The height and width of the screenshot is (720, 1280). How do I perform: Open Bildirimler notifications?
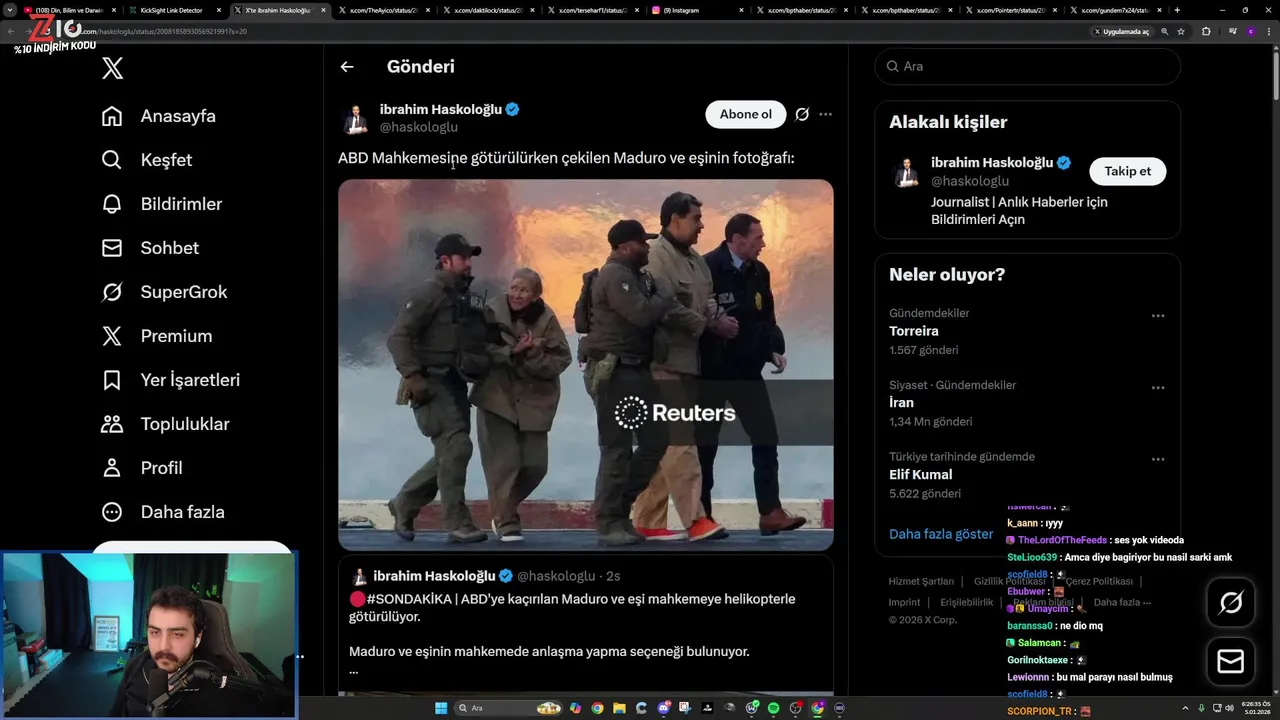[x=162, y=204]
